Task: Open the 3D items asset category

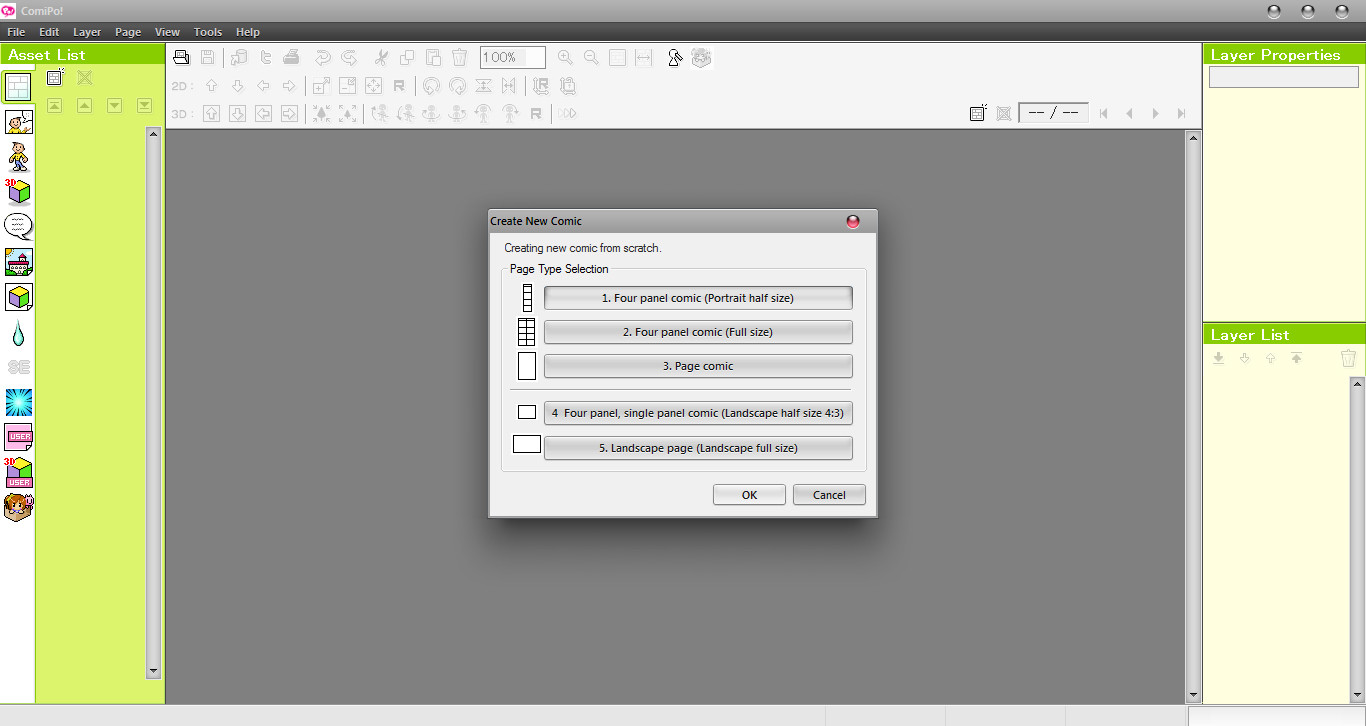Action: [17, 190]
